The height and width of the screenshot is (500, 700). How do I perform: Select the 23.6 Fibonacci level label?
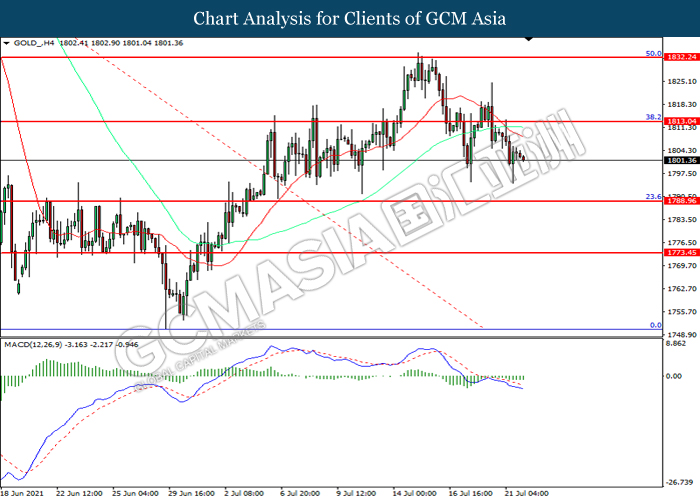click(x=654, y=196)
